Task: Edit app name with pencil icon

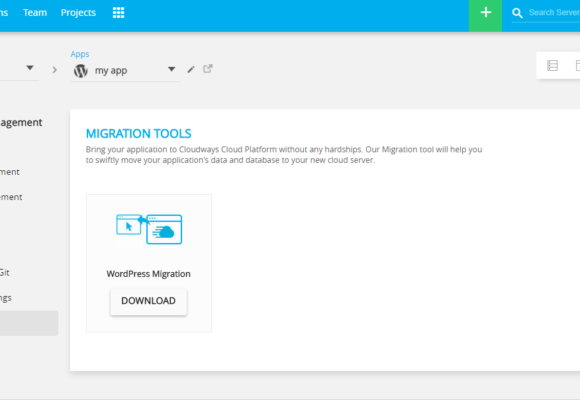Action: 191,69
